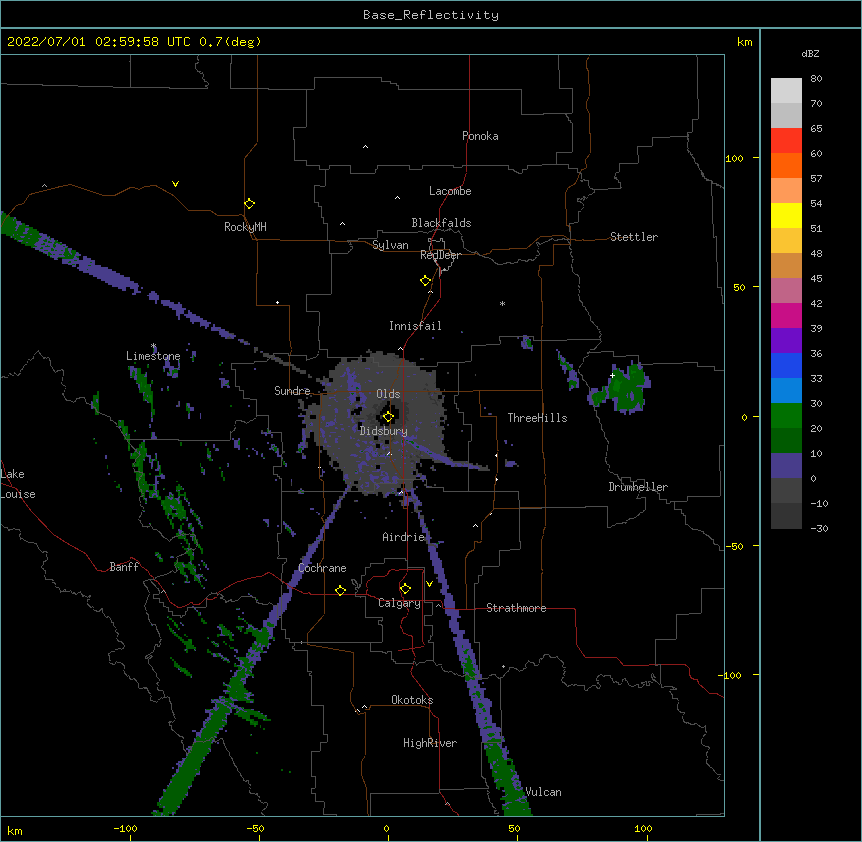The height and width of the screenshot is (842, 862).
Task: Click the yellow diamond marker south of RedDeer
Action: (425, 281)
